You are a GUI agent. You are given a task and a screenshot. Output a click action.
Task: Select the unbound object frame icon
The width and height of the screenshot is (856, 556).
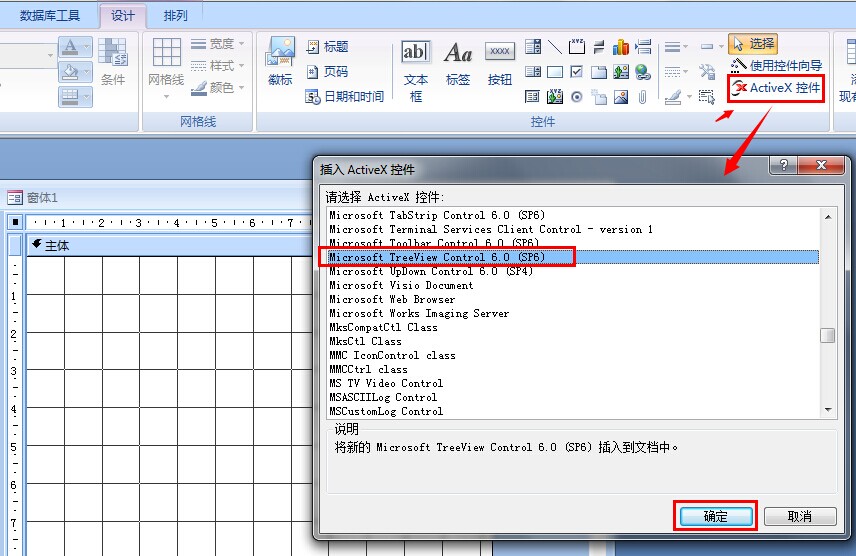(x=621, y=72)
